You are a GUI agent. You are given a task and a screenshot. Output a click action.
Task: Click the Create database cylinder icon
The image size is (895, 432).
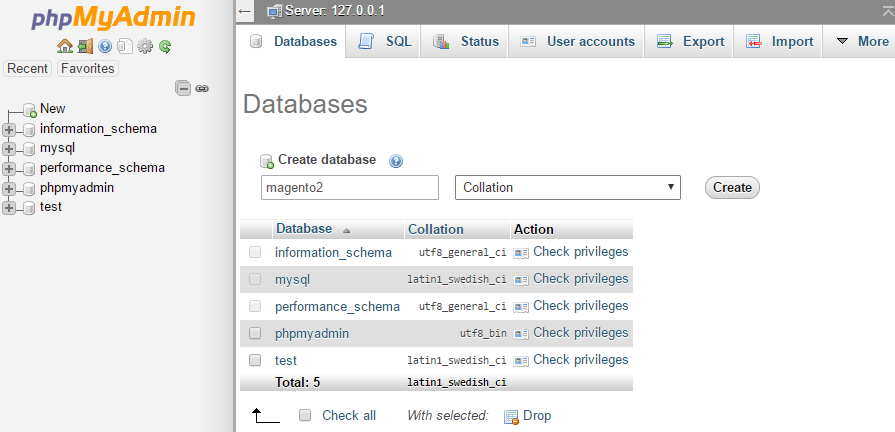267,162
